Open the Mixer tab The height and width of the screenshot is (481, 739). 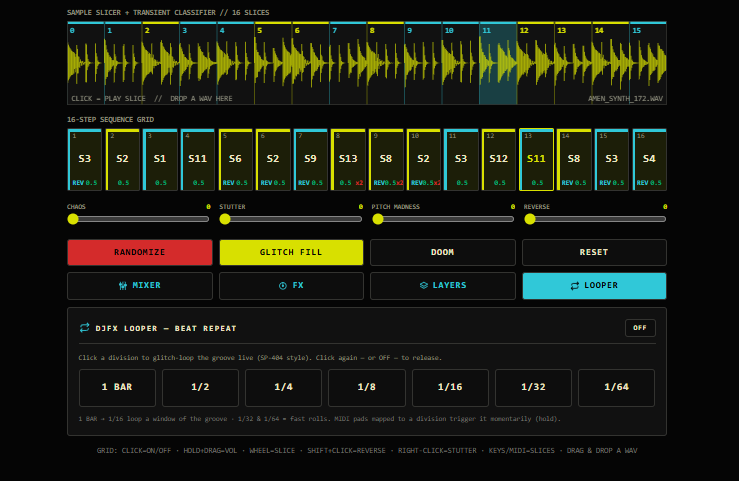point(140,285)
